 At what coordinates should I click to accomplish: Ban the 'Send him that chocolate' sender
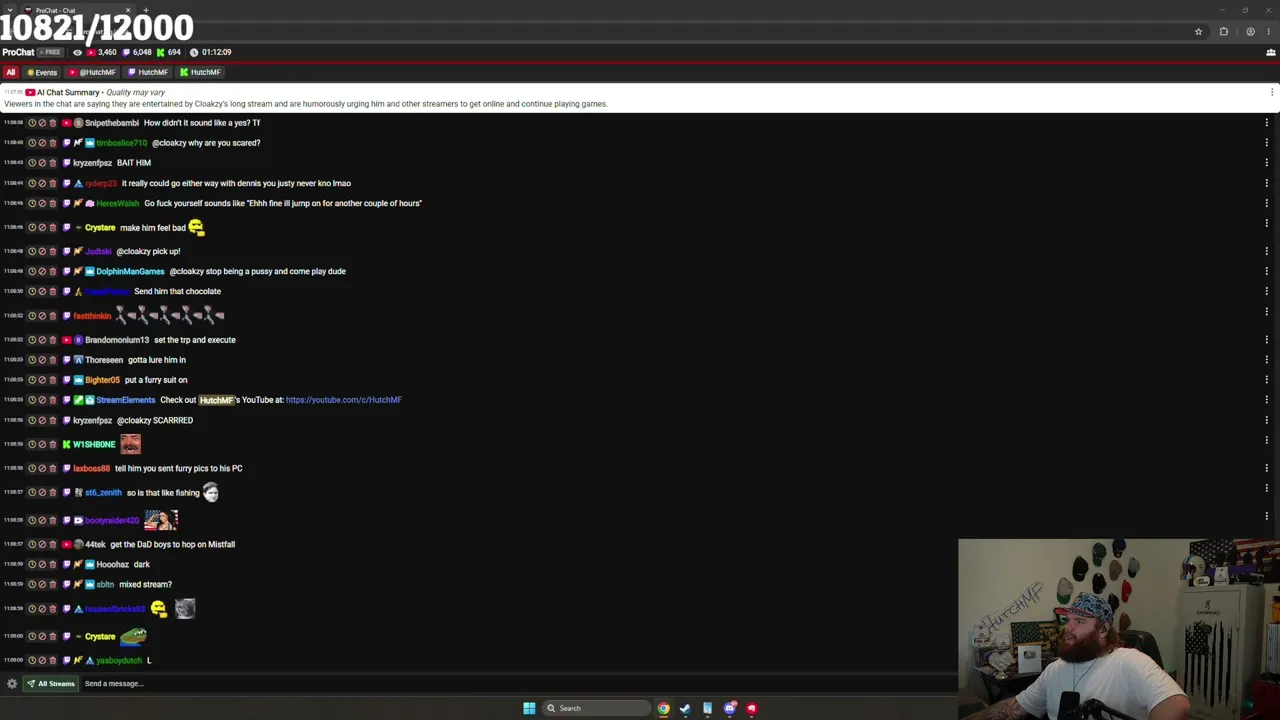42,291
